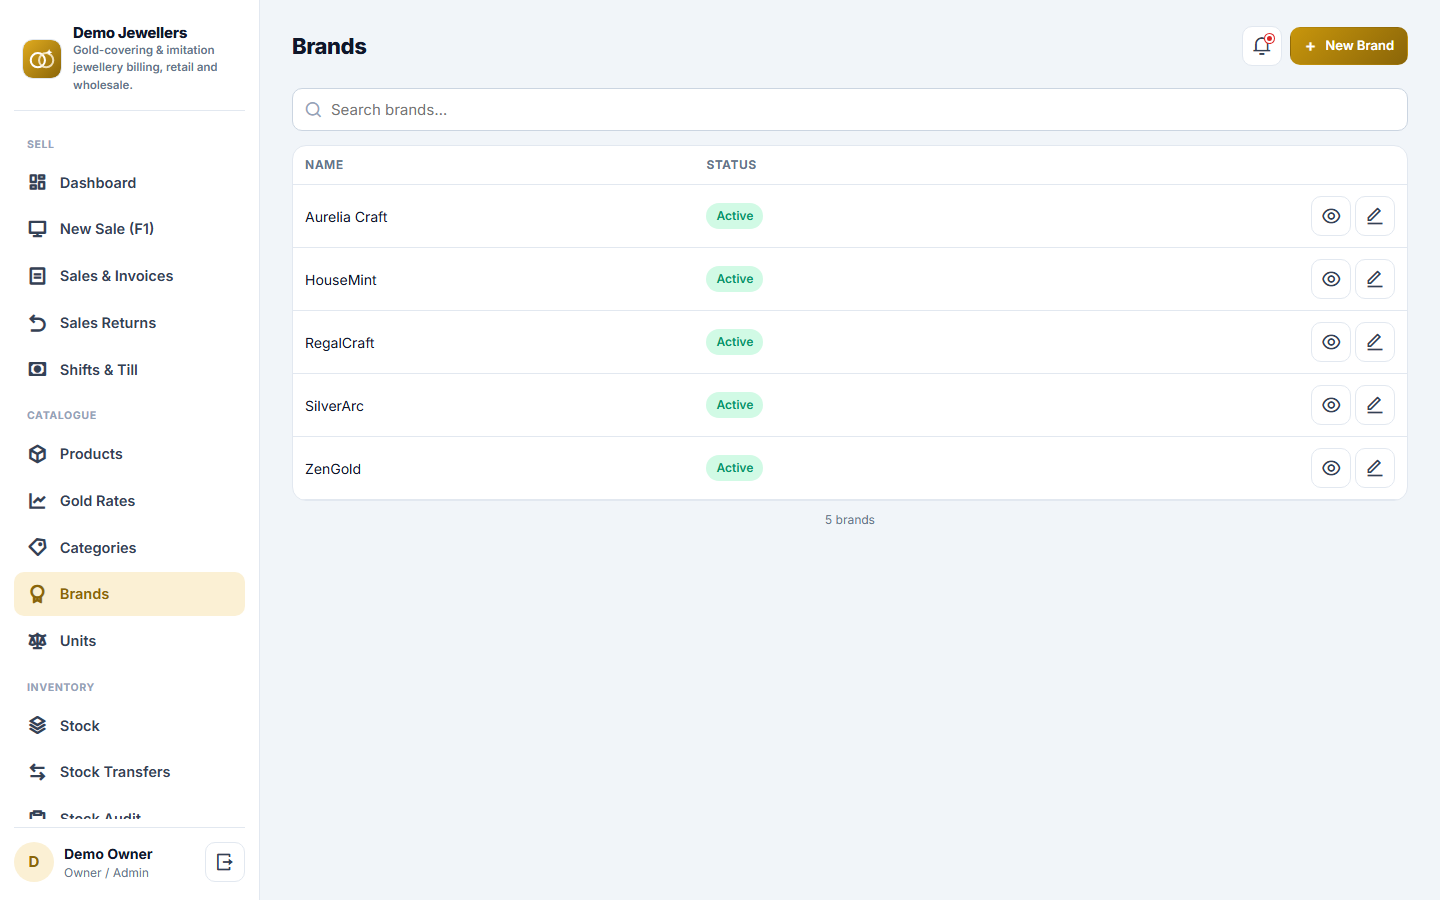The height and width of the screenshot is (900, 1440).
Task: Click the logout icon button
Action: (225, 862)
